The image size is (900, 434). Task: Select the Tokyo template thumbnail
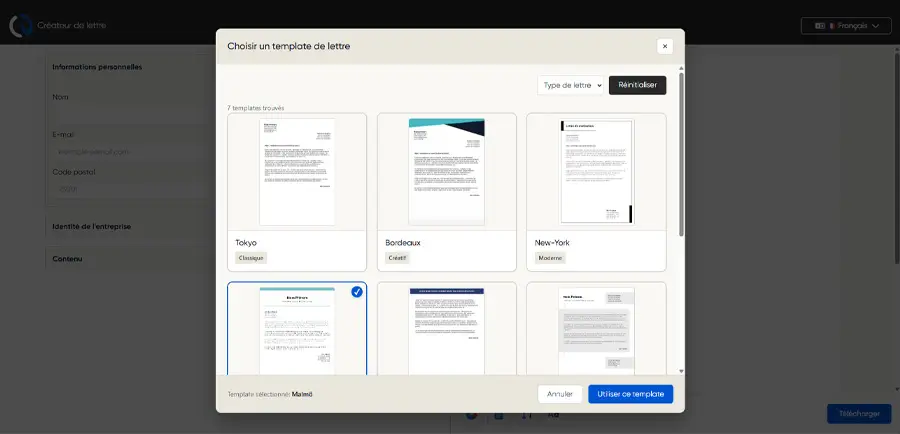(x=297, y=172)
